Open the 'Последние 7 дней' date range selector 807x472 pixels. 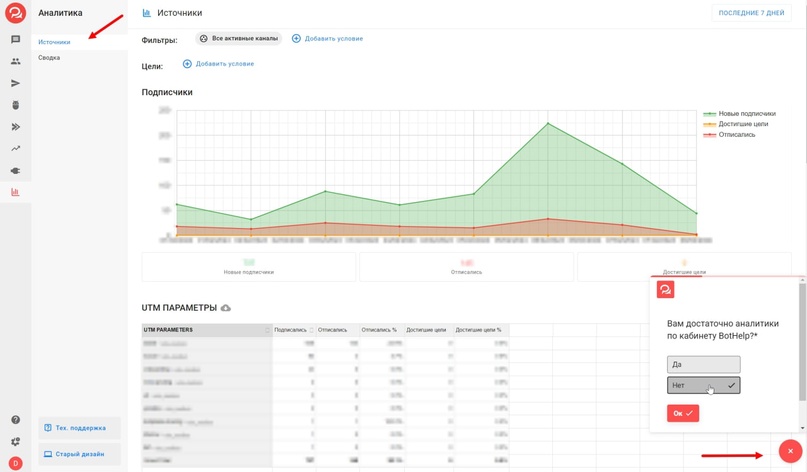click(x=750, y=13)
